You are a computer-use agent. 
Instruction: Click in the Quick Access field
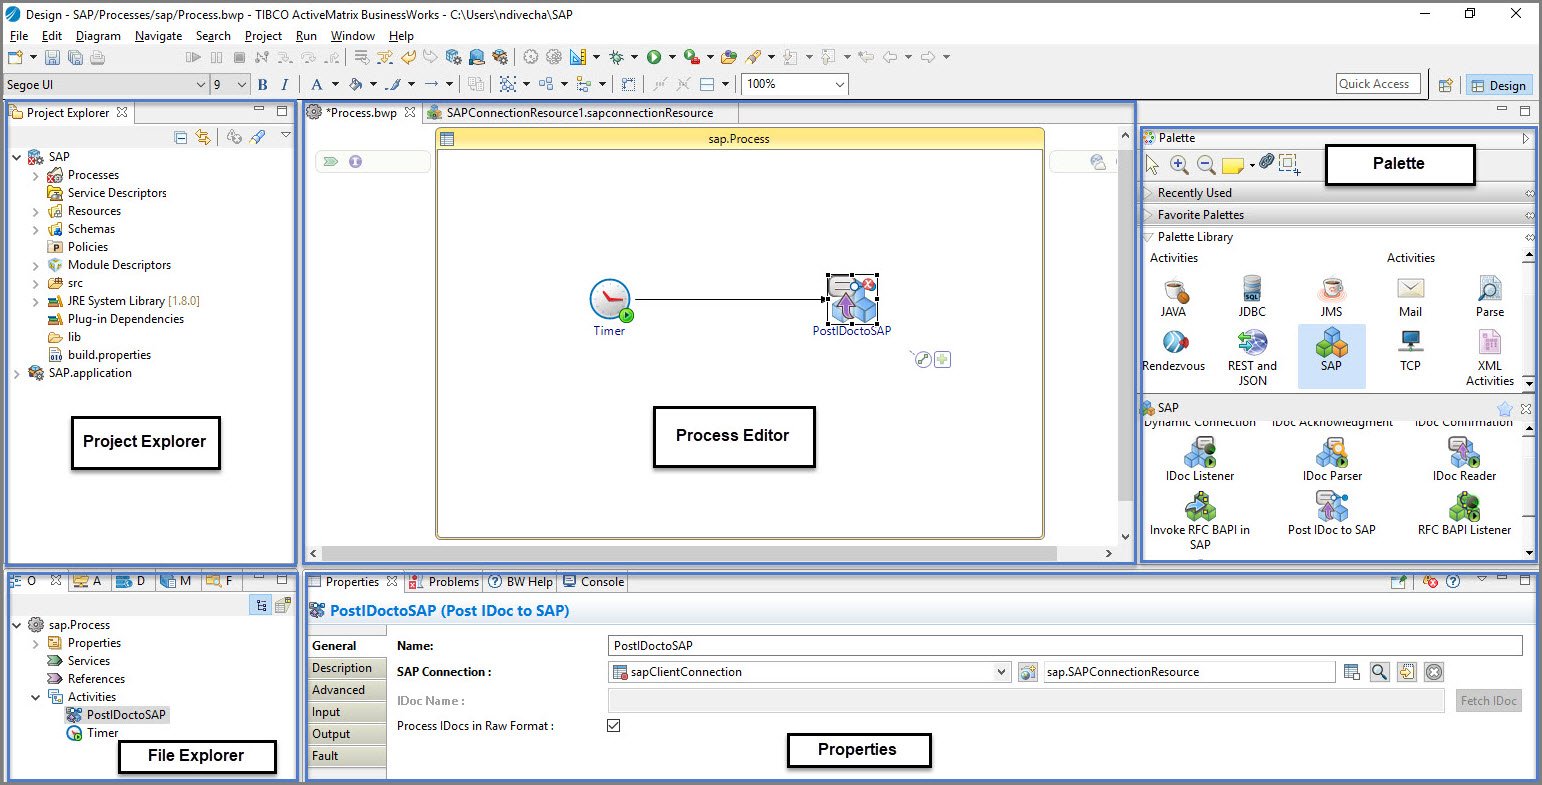click(x=1378, y=84)
